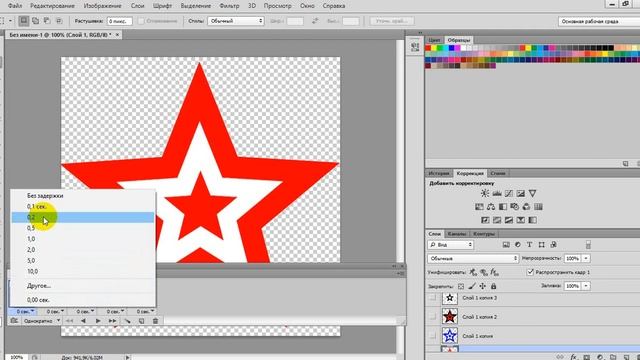Viewport: 640px width, 360px height.
Task: Open the 'Фильтр' menu
Action: click(x=229, y=6)
